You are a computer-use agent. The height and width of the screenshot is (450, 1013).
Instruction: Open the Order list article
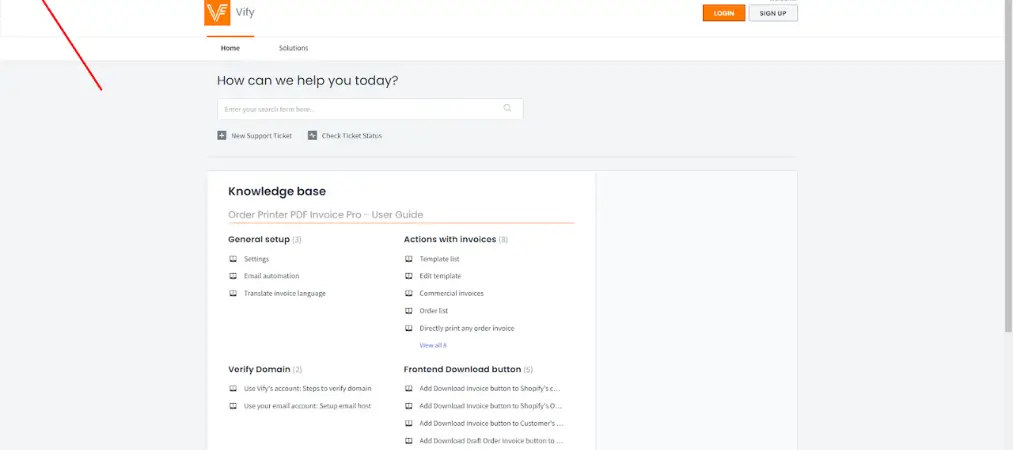[x=433, y=311]
